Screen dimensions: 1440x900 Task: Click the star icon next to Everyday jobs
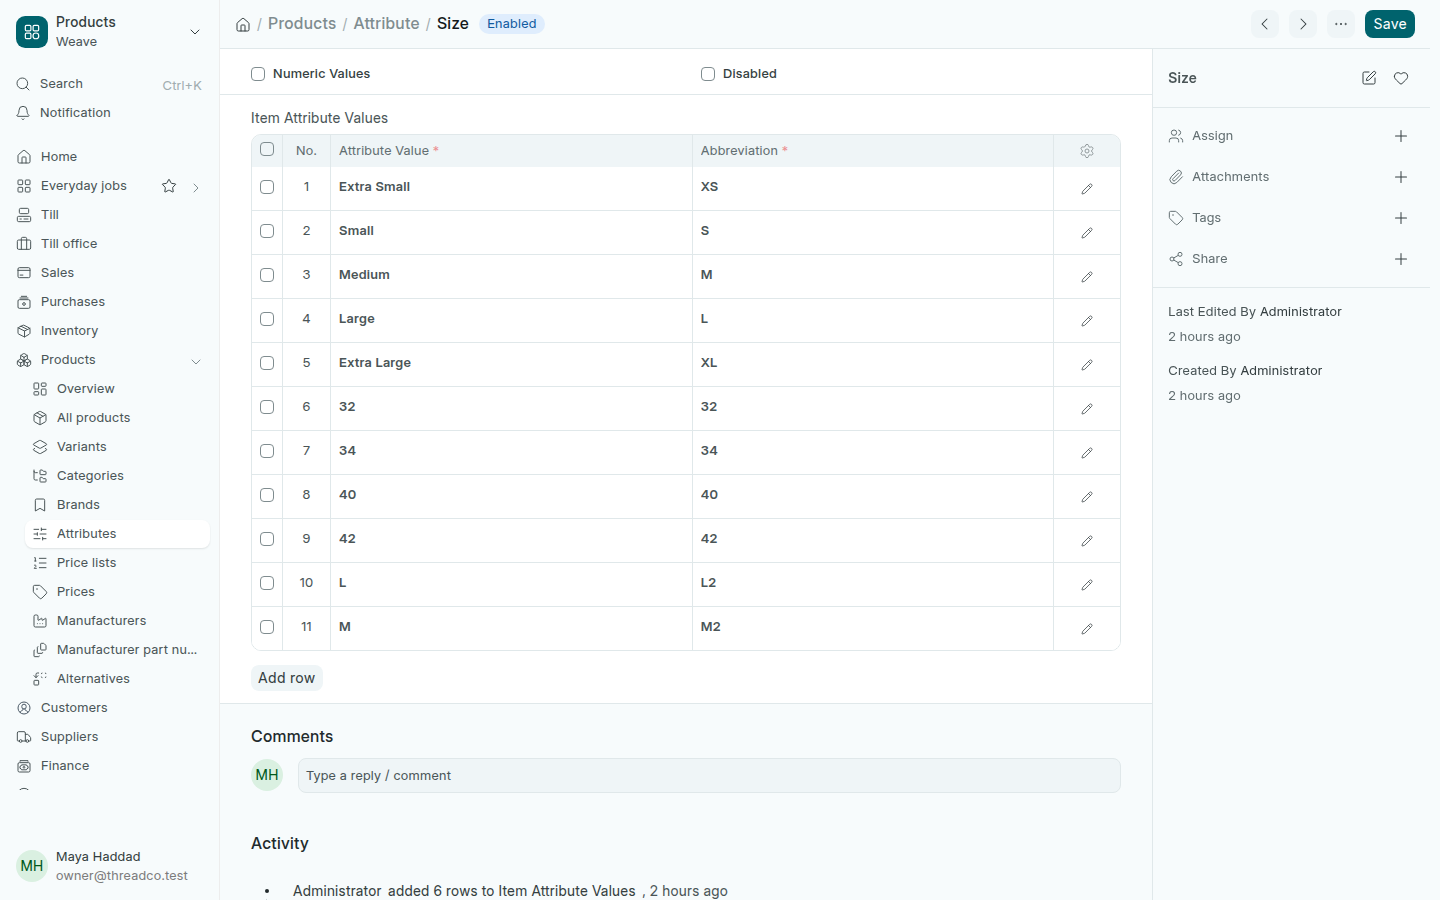click(169, 186)
